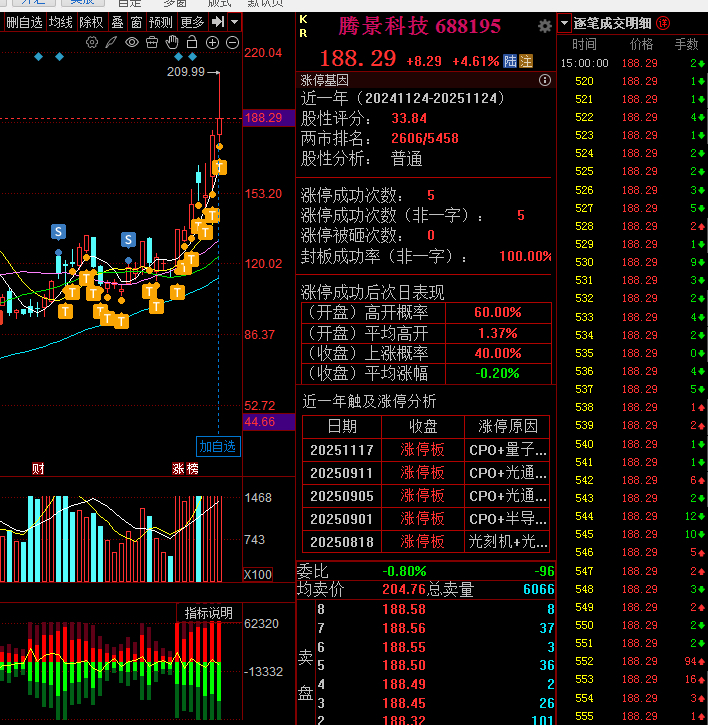Select the 20251117 limit-up row date
The height and width of the screenshot is (725, 708).
(x=342, y=450)
